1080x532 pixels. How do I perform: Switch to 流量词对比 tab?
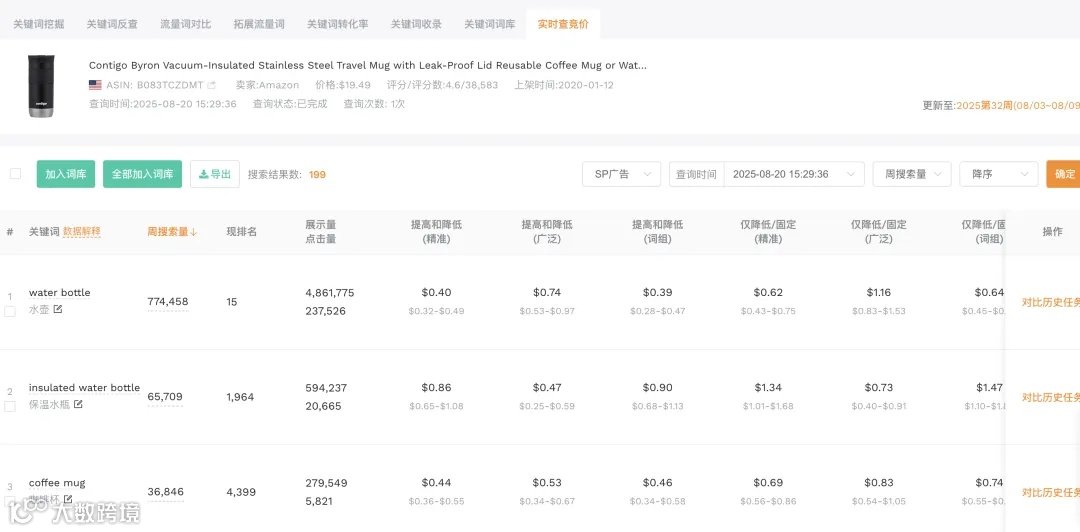pos(185,24)
